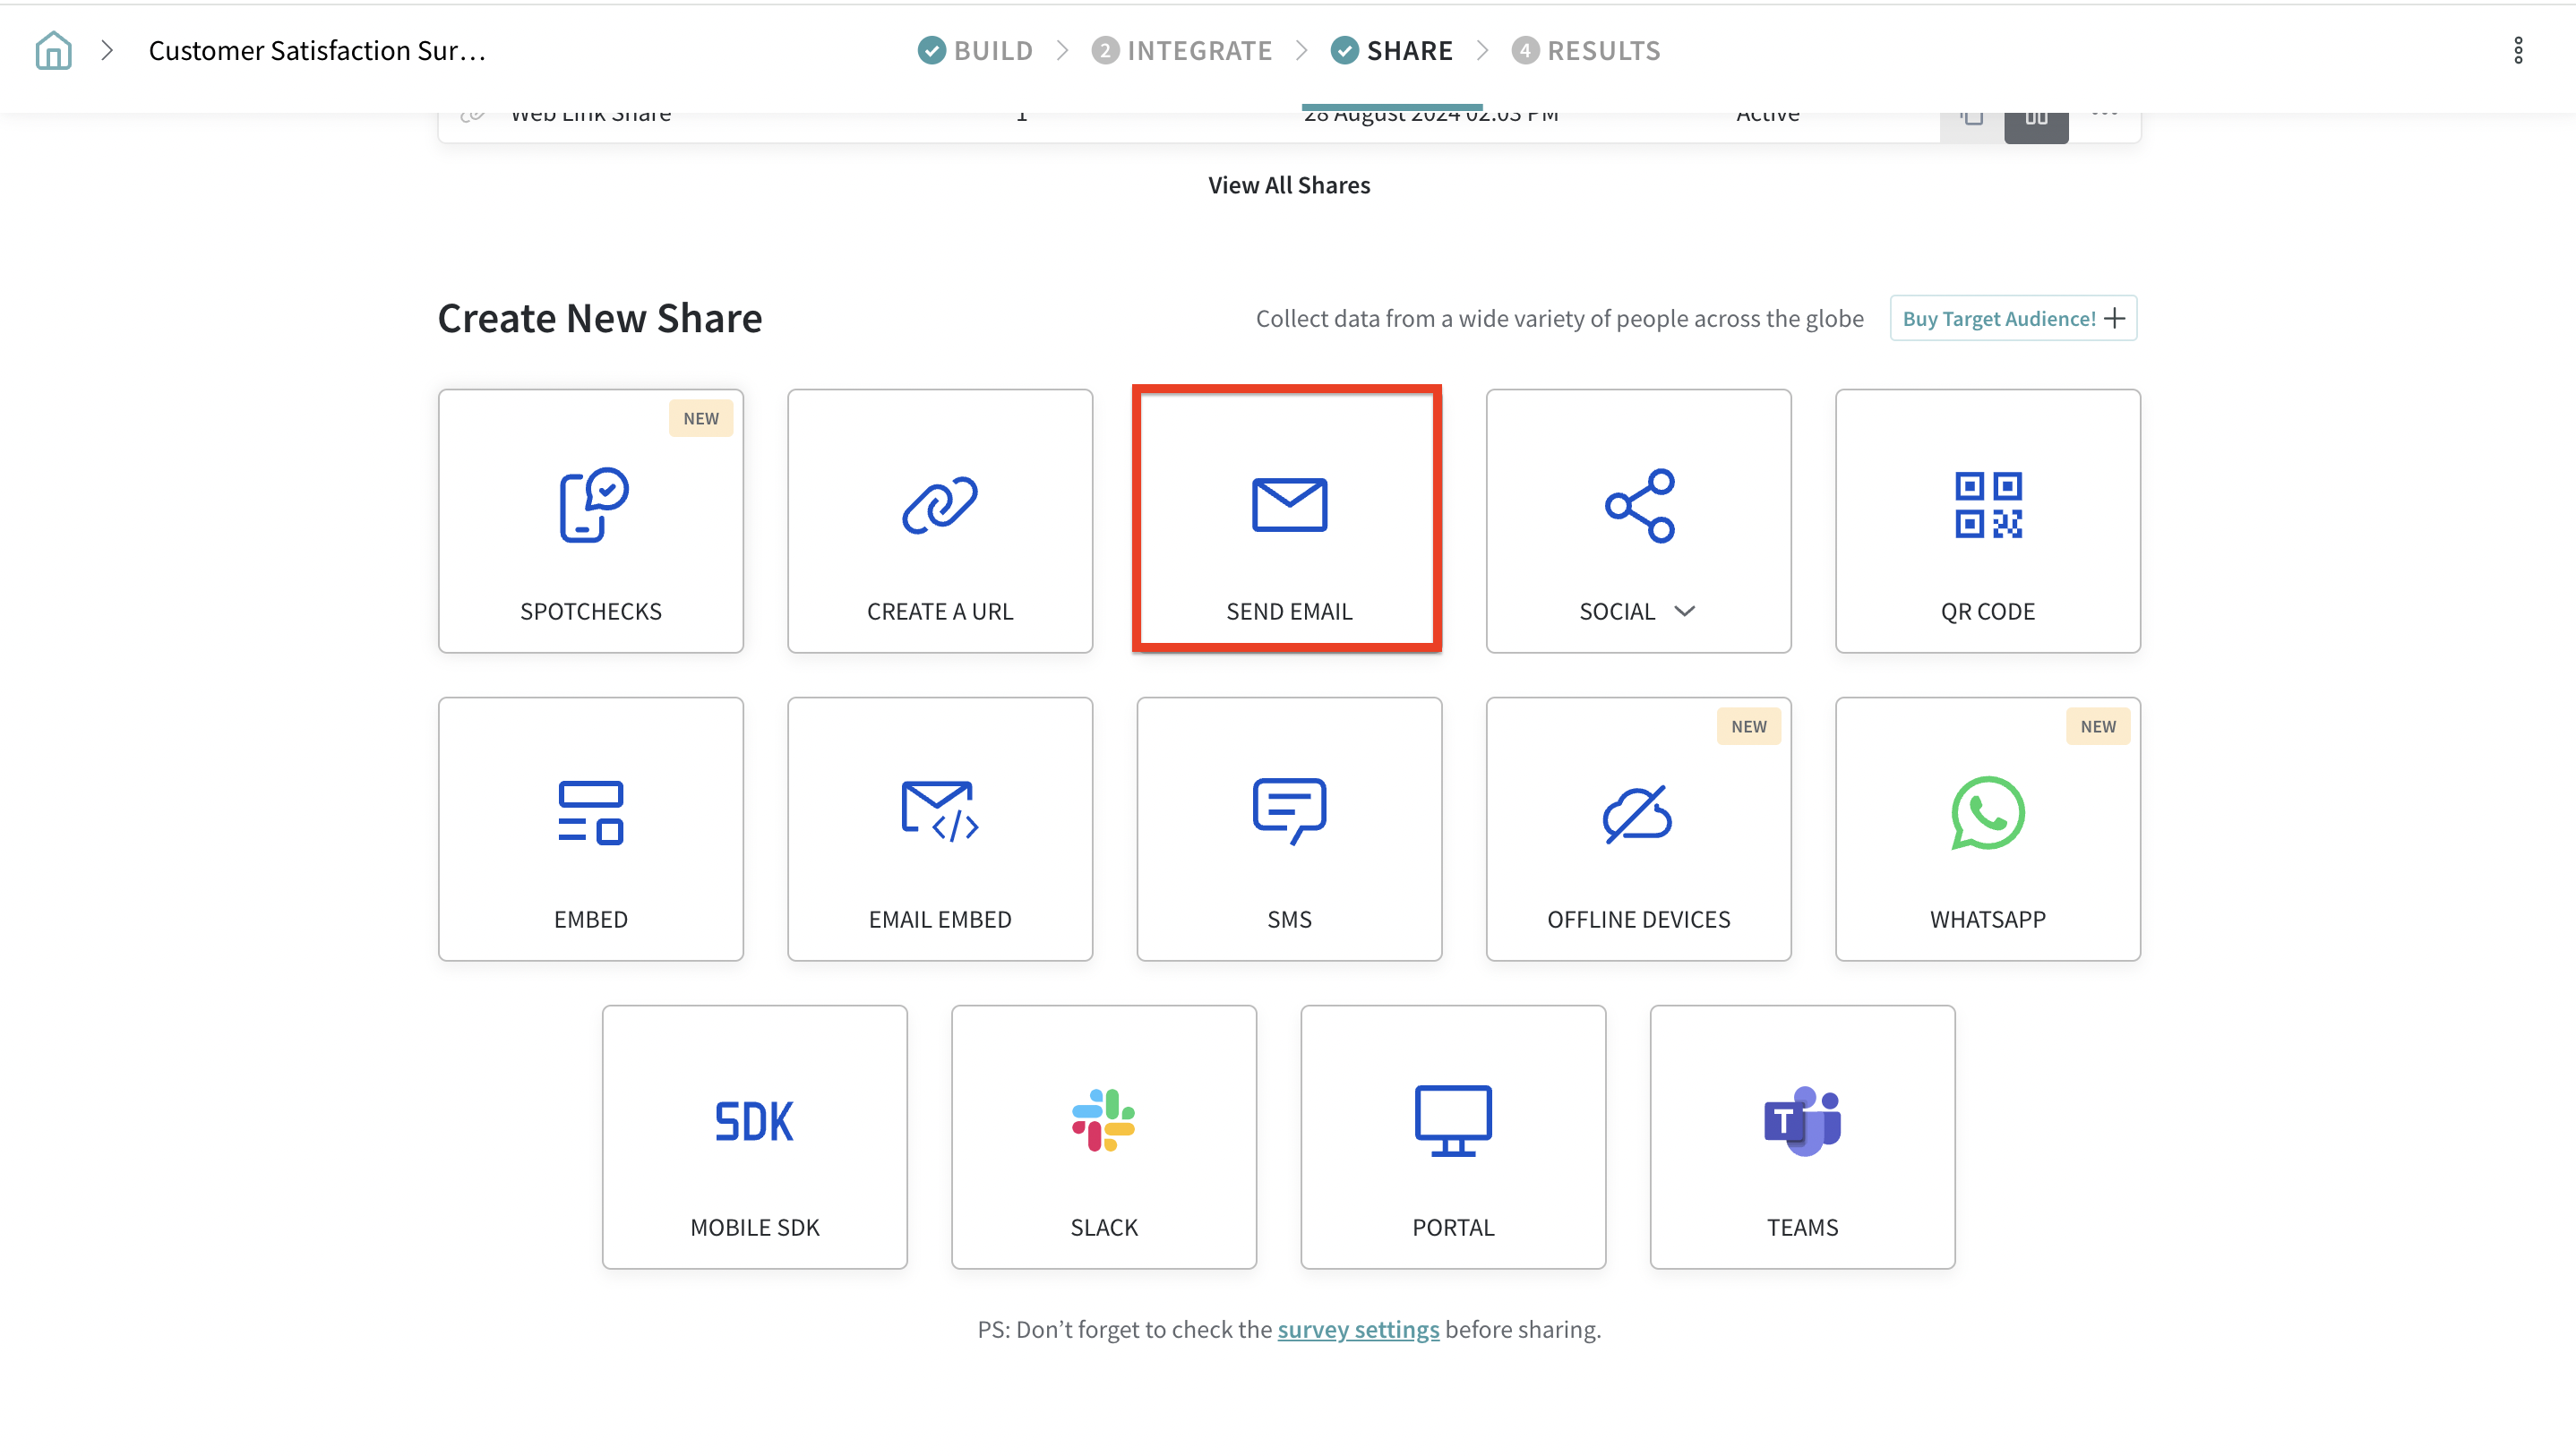The image size is (2576, 1456).
Task: Select the Create a URL link icon
Action: tap(939, 505)
